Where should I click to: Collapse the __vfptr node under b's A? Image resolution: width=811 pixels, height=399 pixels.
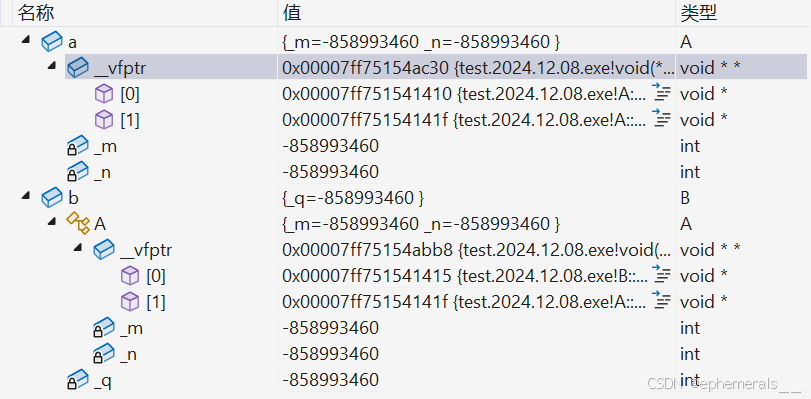(77, 247)
